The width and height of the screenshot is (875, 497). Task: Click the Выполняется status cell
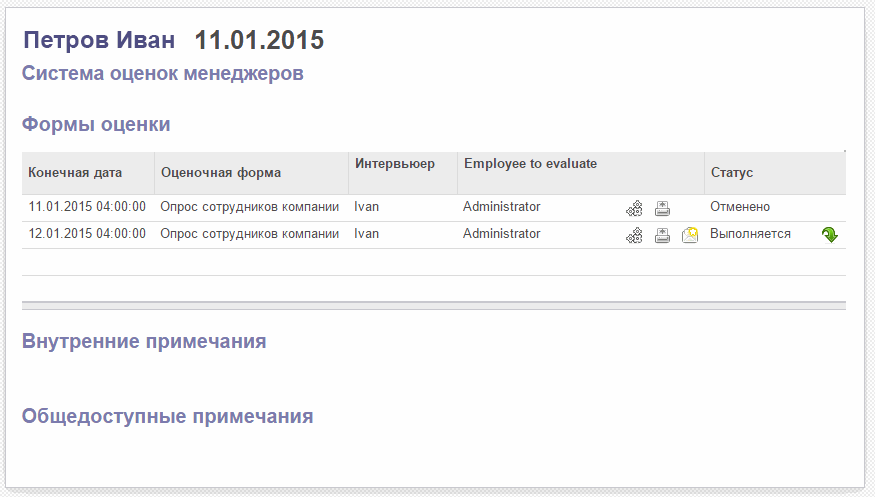(x=750, y=234)
